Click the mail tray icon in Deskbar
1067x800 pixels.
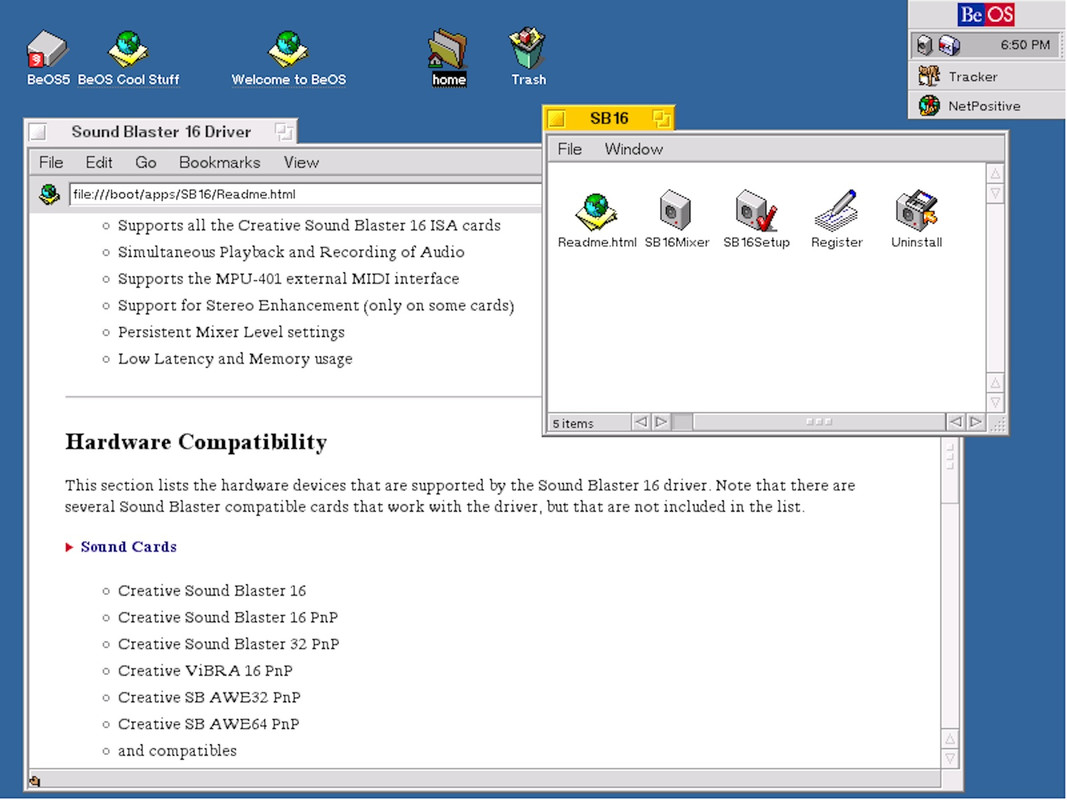(949, 45)
